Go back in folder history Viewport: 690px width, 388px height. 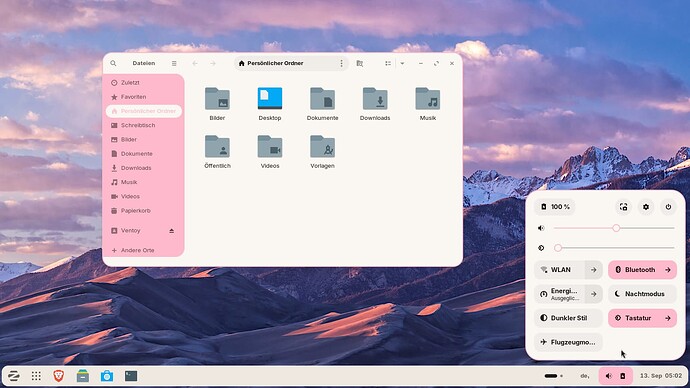pos(195,63)
